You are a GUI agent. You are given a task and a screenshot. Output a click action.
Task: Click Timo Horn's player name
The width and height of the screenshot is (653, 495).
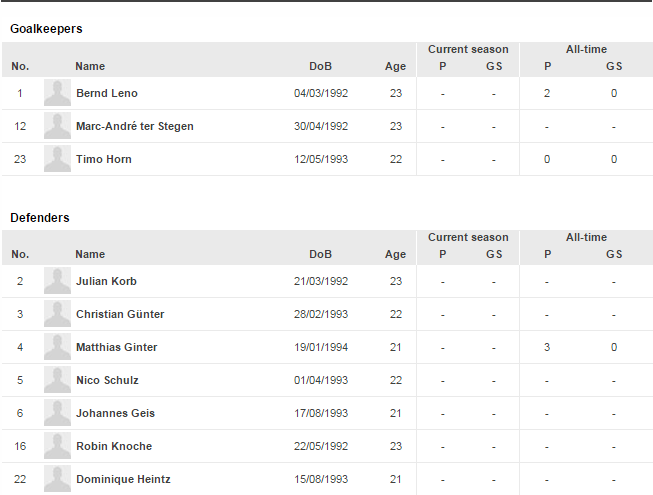(x=104, y=159)
